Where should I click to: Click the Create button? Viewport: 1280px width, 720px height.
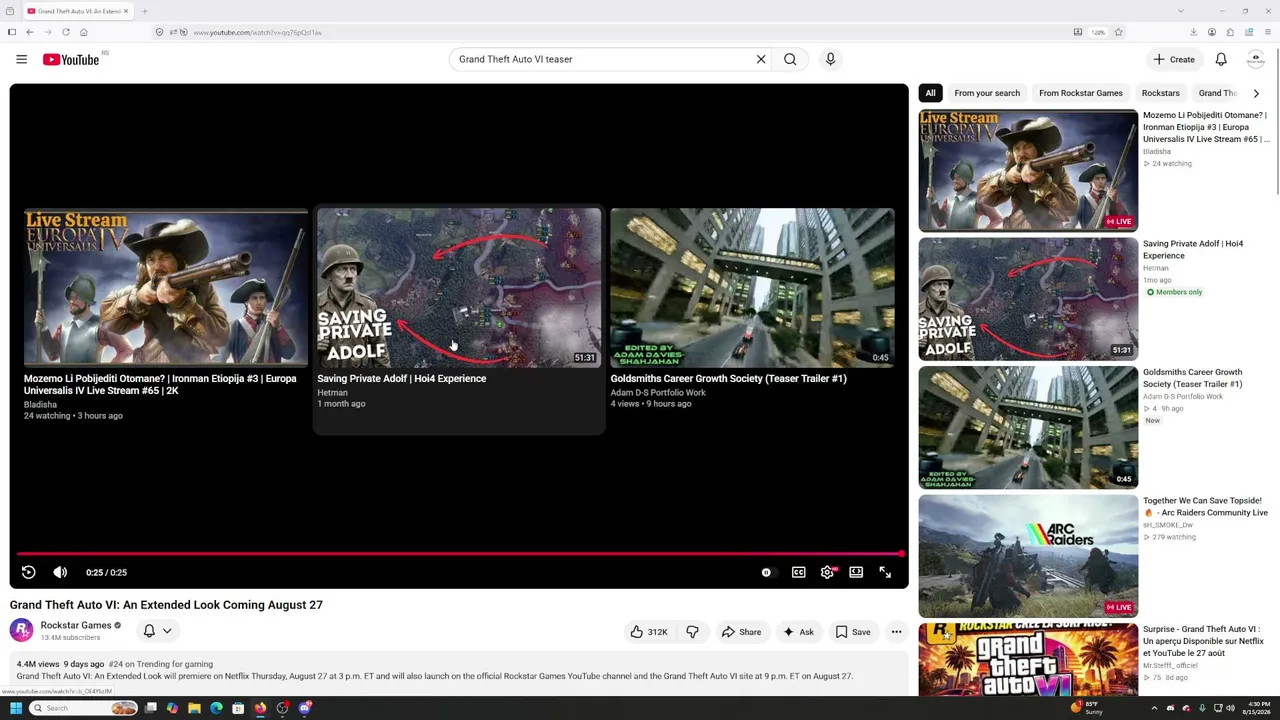pyautogui.click(x=1173, y=59)
